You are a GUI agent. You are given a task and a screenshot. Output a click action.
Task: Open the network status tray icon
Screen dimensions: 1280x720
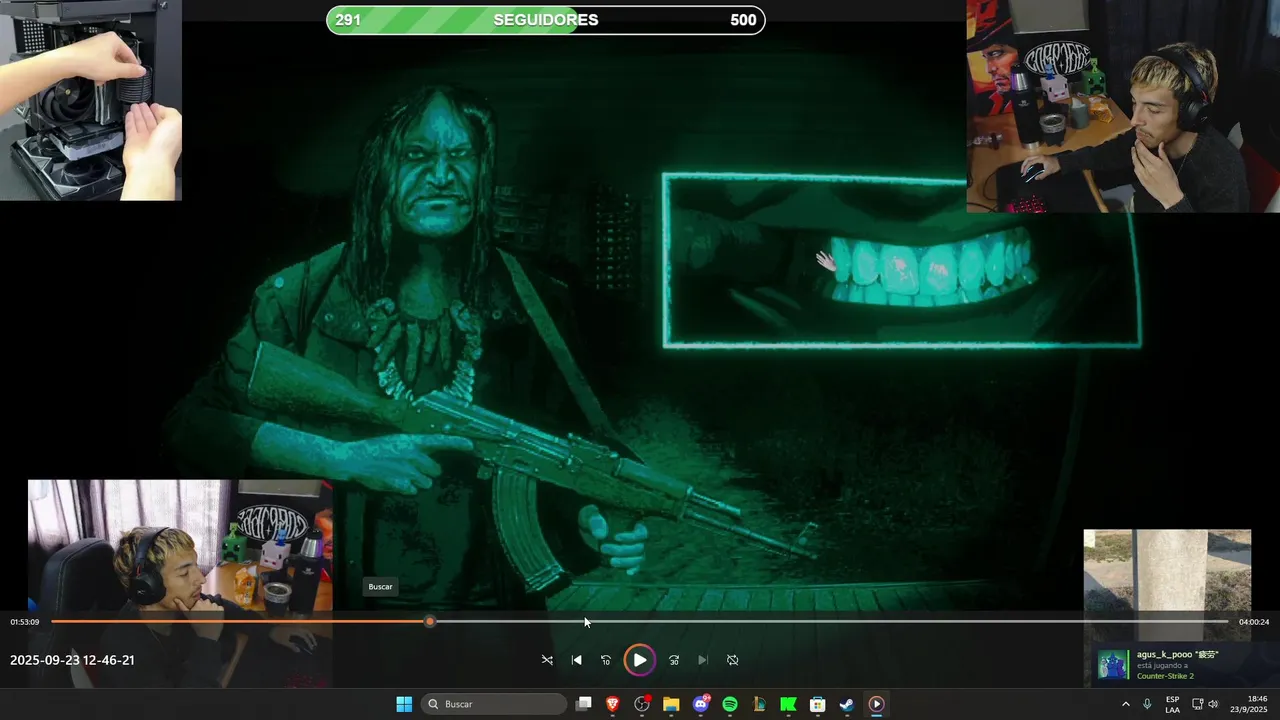pos(1198,704)
